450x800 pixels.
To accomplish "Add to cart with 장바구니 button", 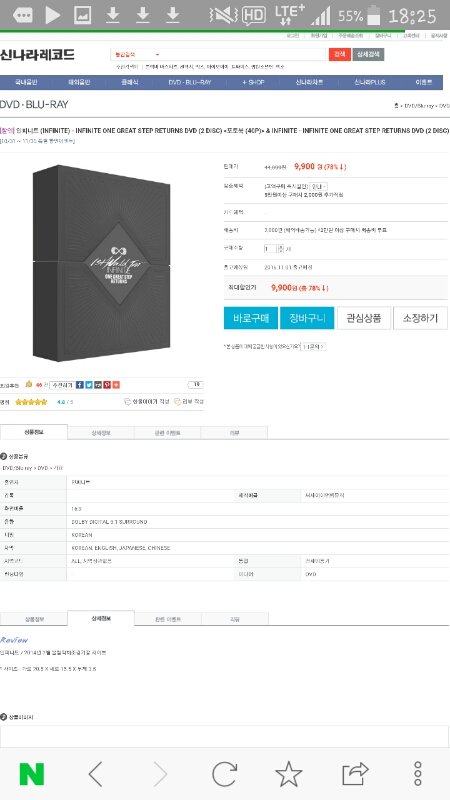I will click(x=308, y=318).
